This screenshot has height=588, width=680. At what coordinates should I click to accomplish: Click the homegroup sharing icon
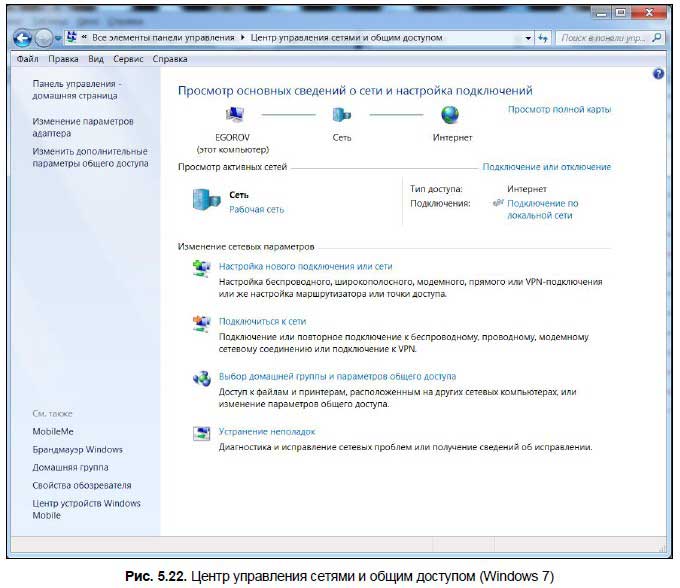pyautogui.click(x=202, y=379)
